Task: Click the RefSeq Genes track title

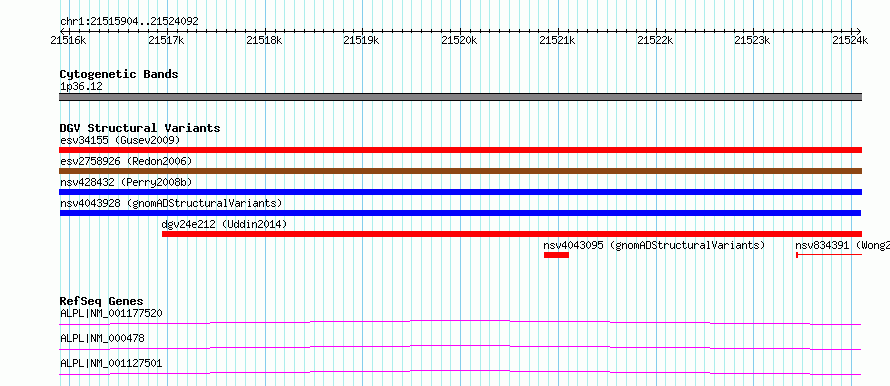Action: (x=102, y=301)
